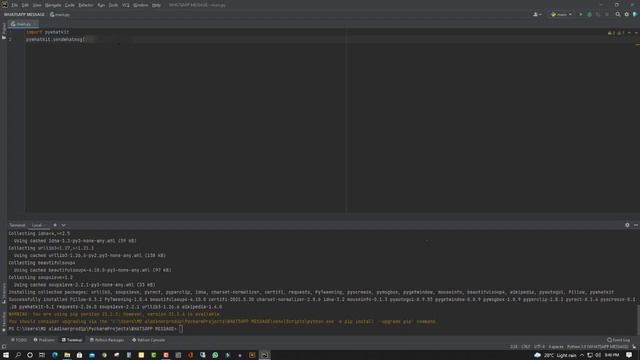640x360 pixels.
Task: Open the Project tool window sidebar button
Action: point(4,31)
